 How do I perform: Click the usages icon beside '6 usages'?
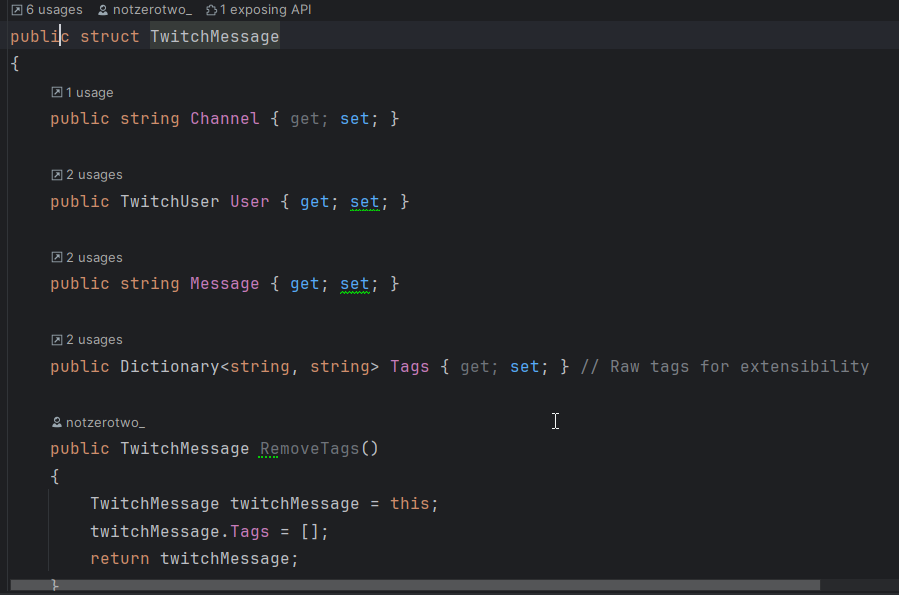coord(17,10)
